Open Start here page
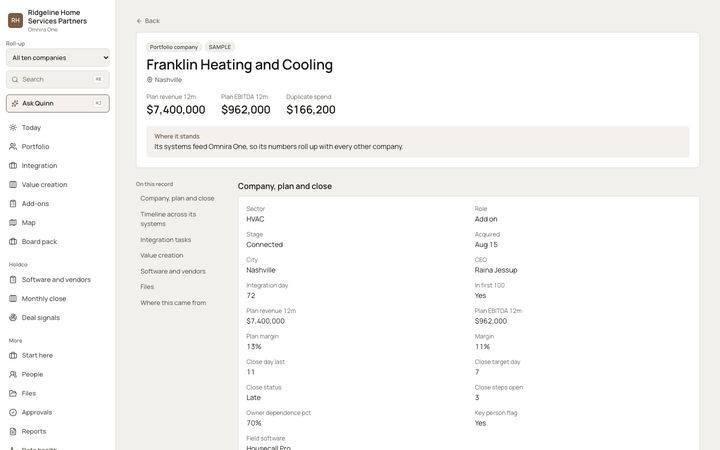Viewport: 720px width, 450px height. click(58, 355)
